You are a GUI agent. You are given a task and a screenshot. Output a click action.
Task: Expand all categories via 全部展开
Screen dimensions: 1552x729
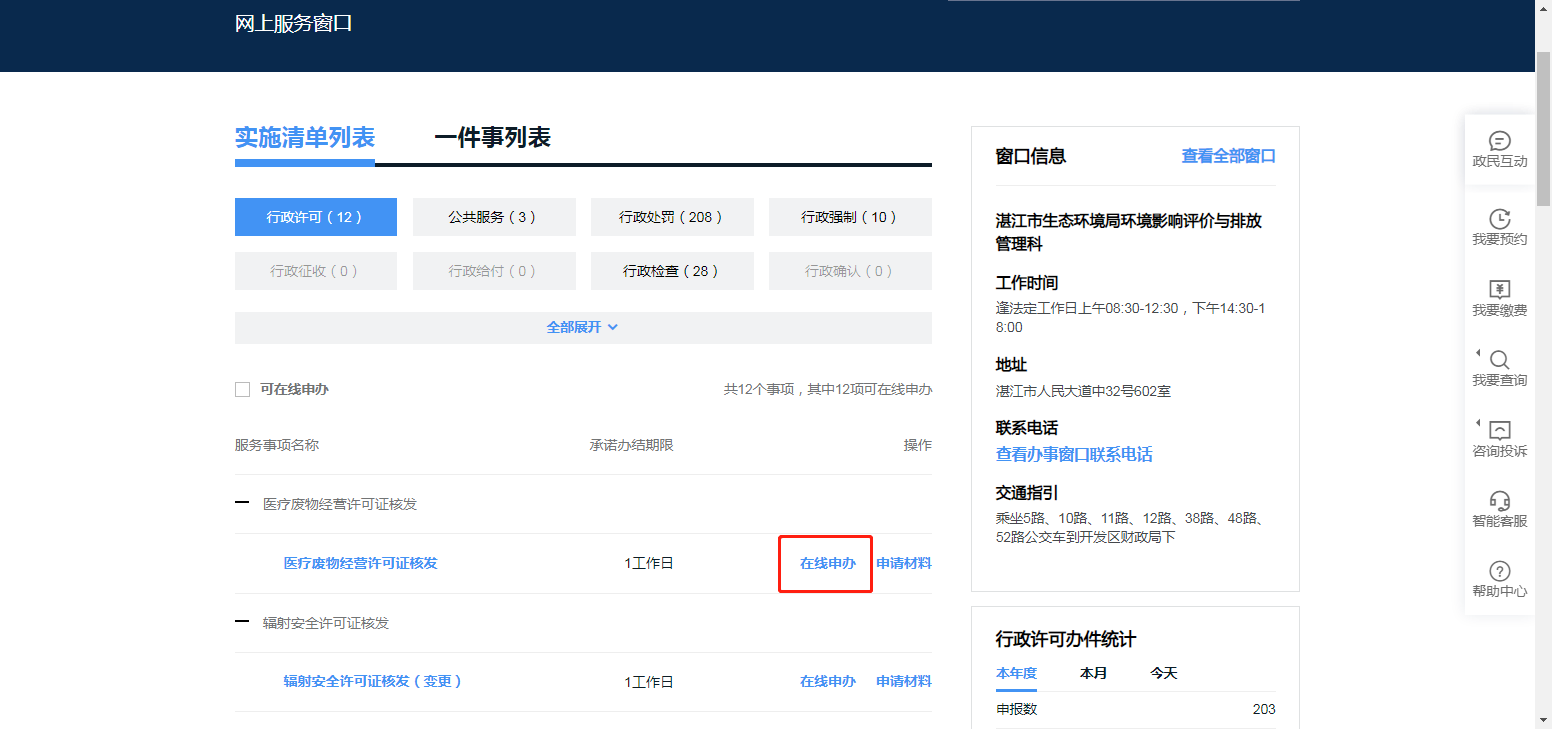pos(582,327)
